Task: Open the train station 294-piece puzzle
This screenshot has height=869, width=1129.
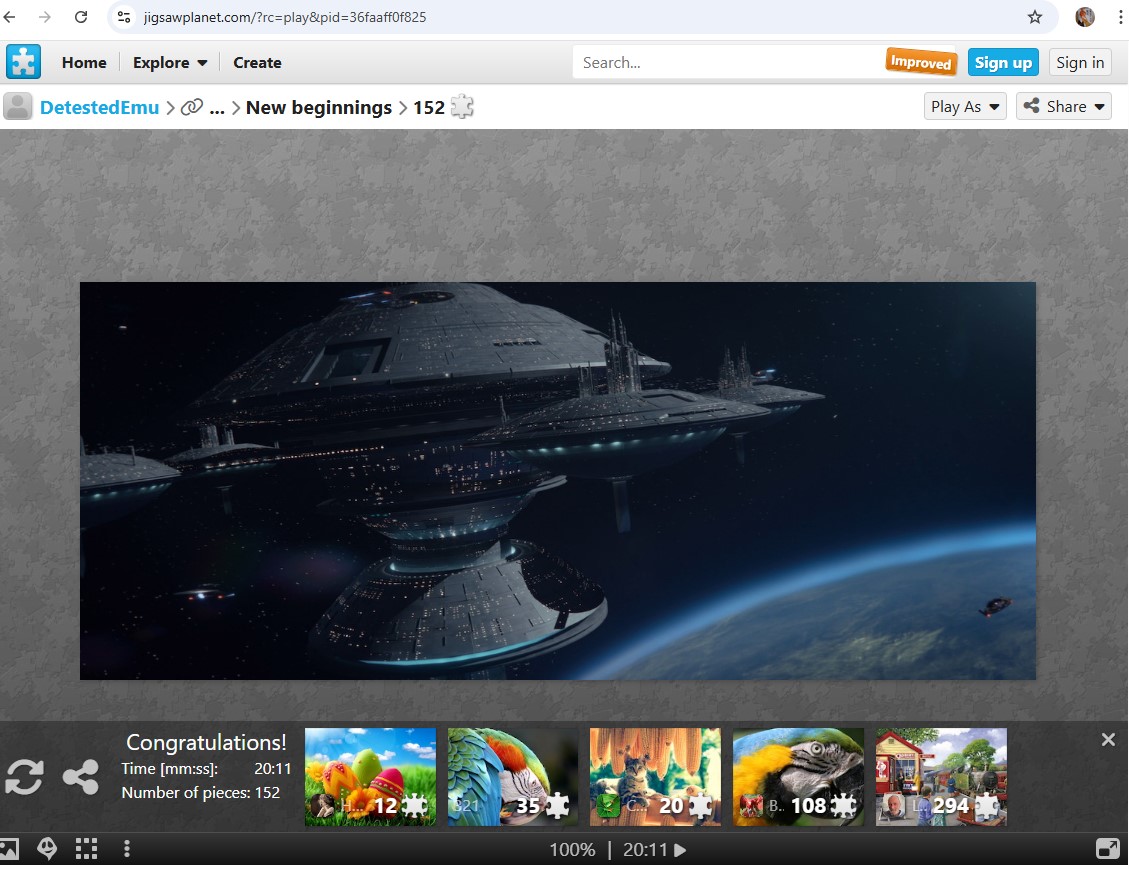Action: tap(941, 777)
